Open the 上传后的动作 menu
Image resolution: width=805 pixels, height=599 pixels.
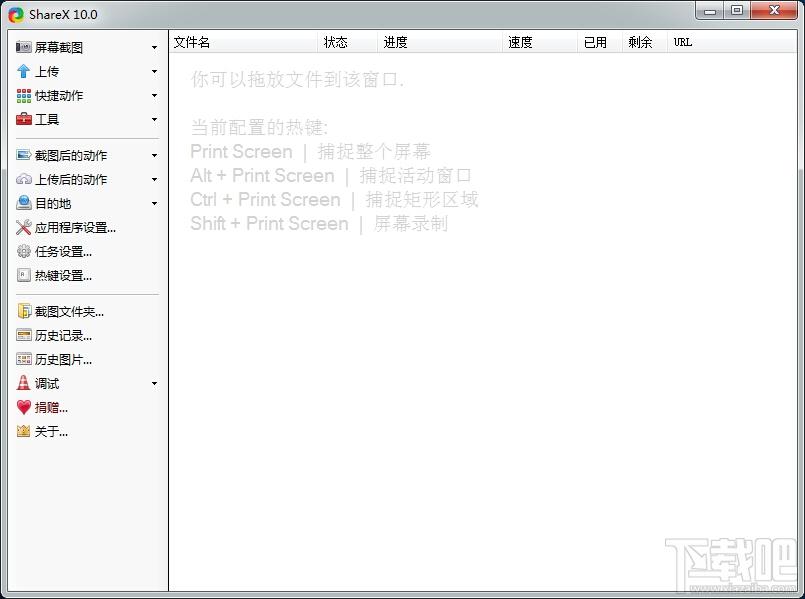click(x=71, y=180)
